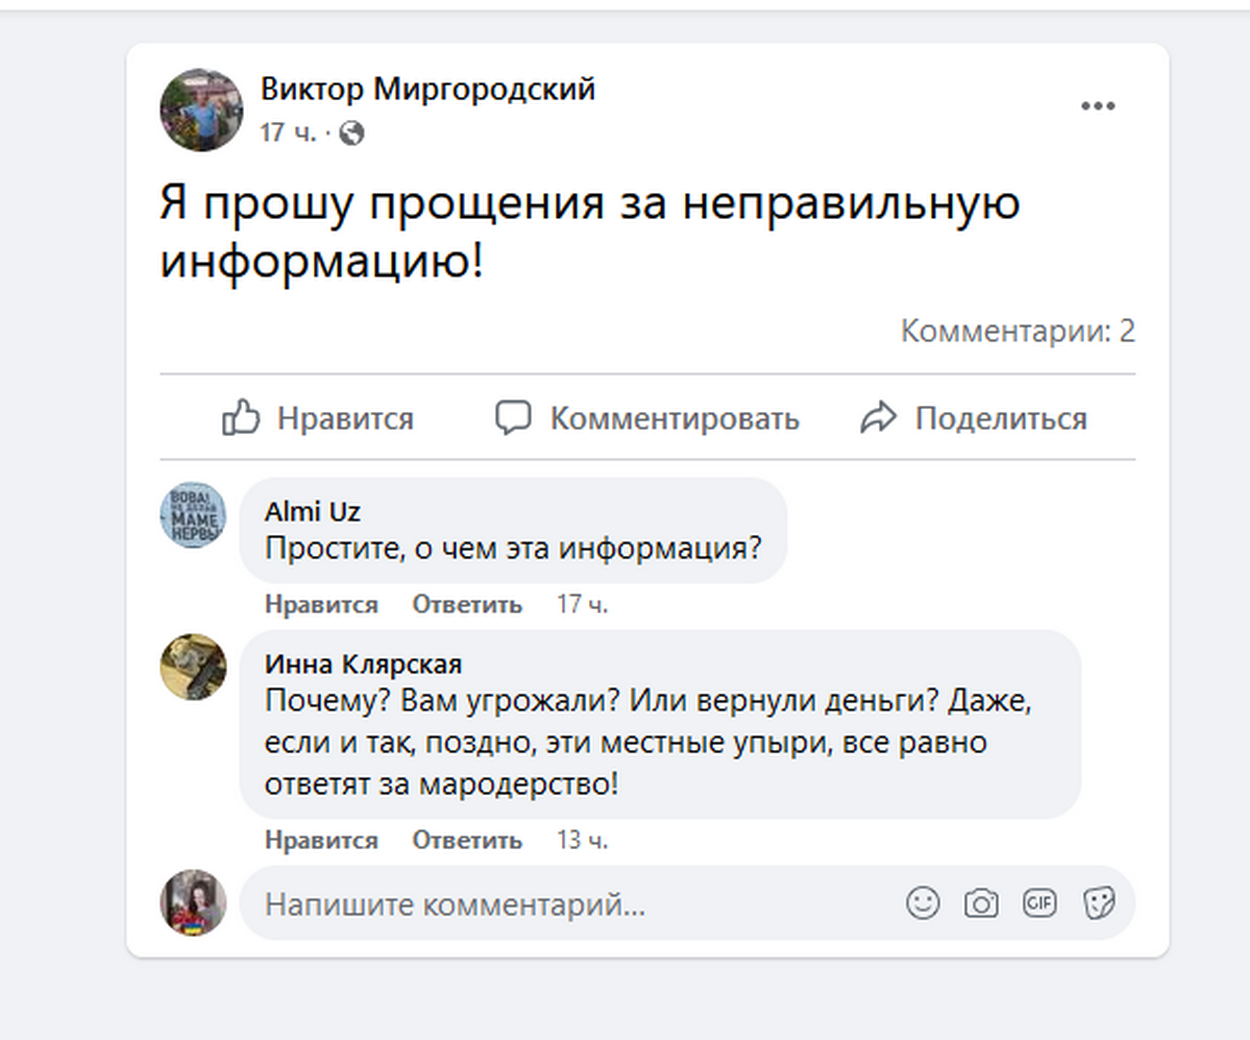Viewport: 1250px width, 1040px height.
Task: Click the thumbs-up Like icon
Action: tap(241, 417)
